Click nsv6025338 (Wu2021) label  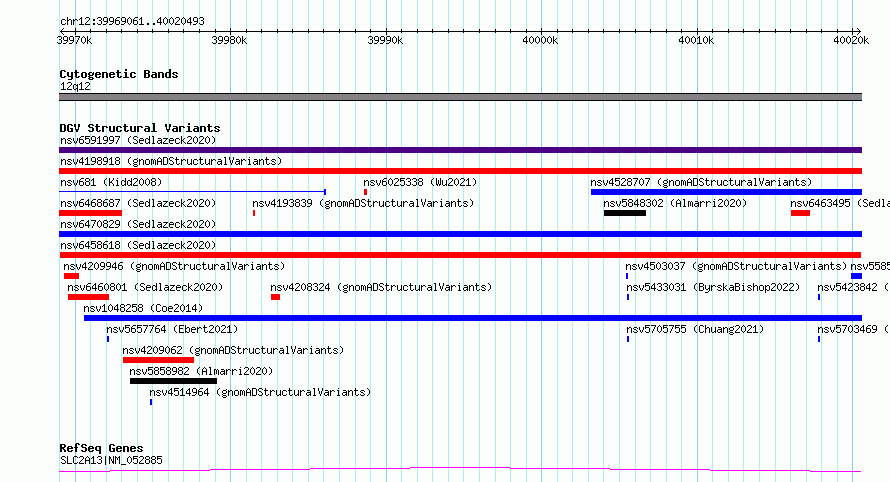pyautogui.click(x=420, y=182)
